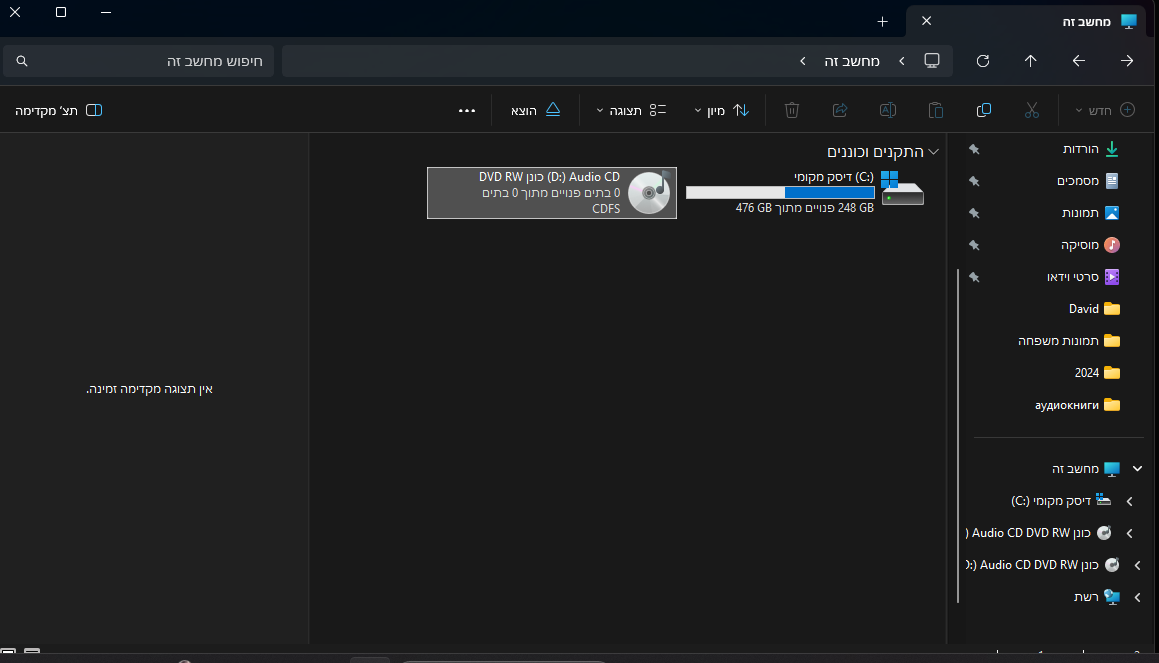Collapse the התקנים וכוננים group

tap(934, 152)
